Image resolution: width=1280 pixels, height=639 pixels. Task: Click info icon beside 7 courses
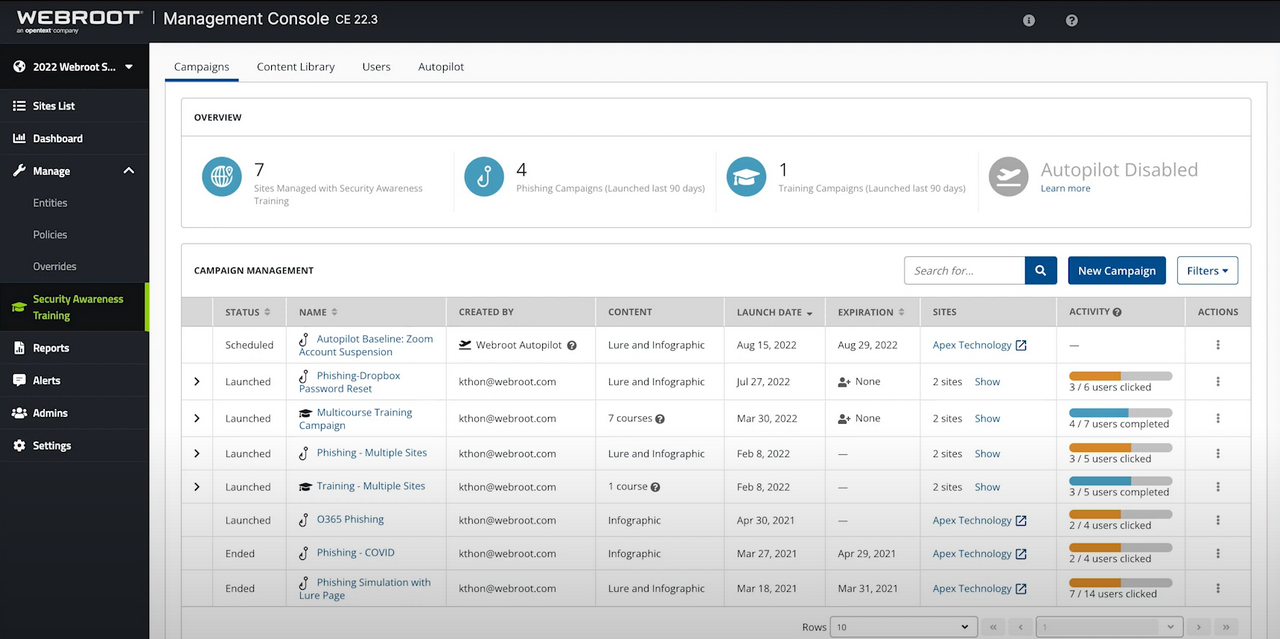[660, 419]
